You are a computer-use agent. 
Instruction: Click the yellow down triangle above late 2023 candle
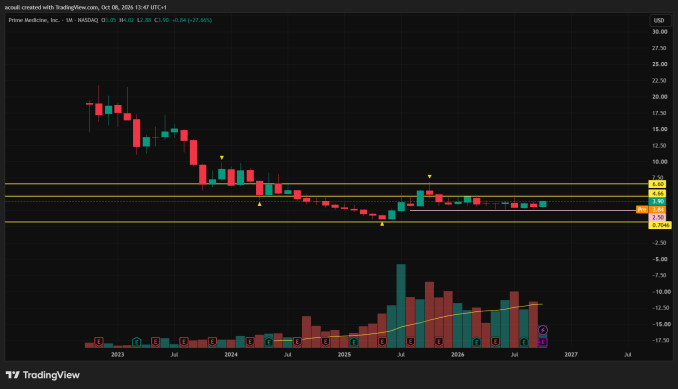point(222,158)
